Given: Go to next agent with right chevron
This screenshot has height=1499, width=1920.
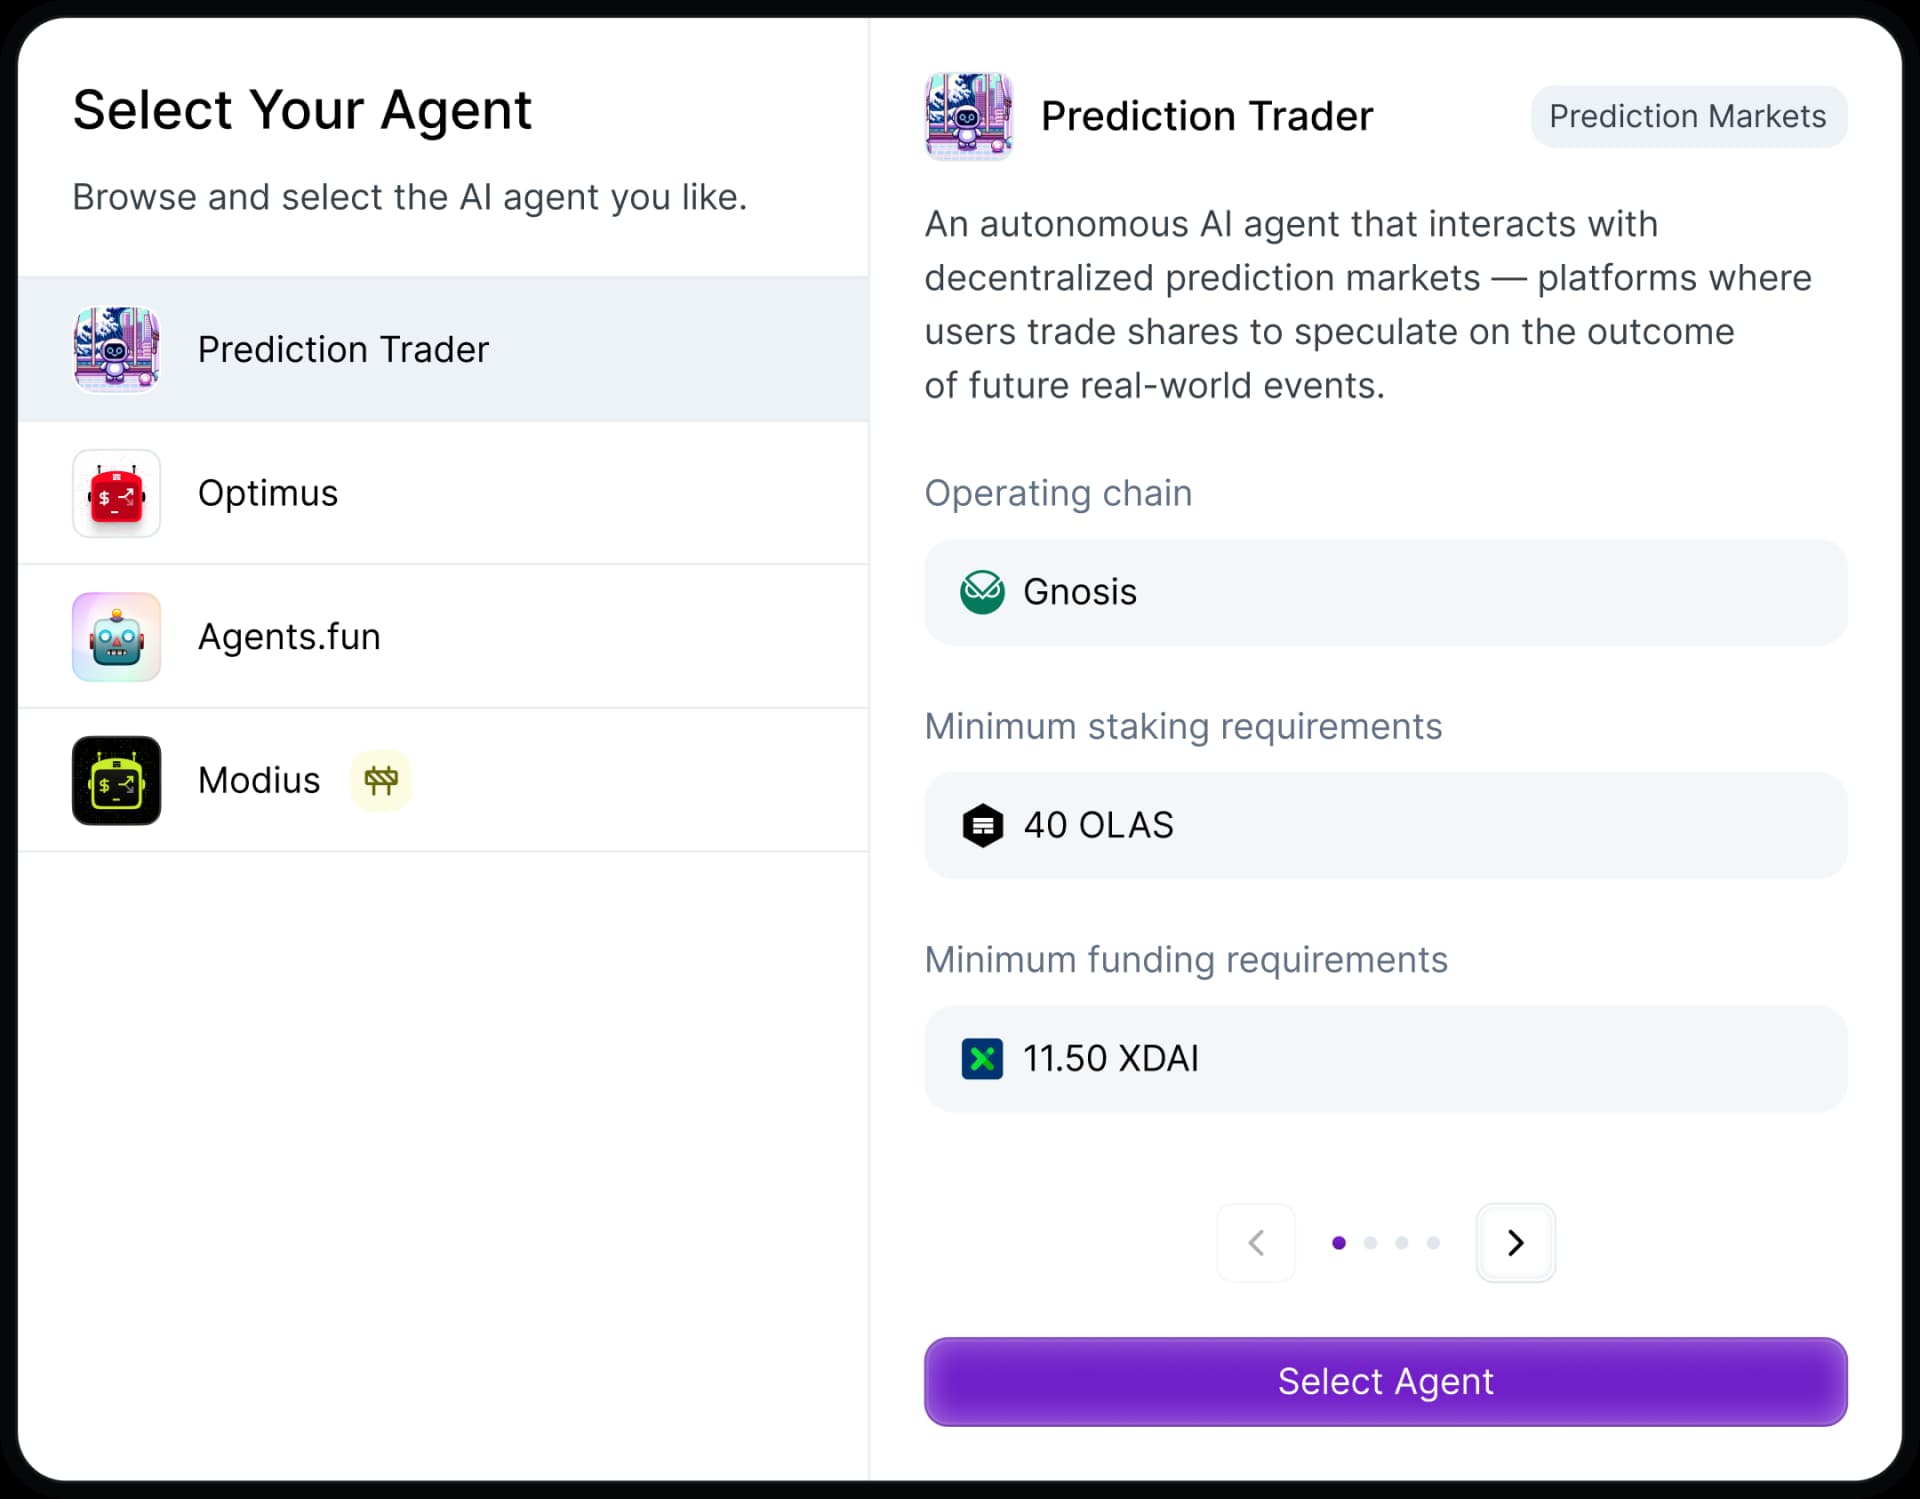Looking at the screenshot, I should (x=1515, y=1242).
